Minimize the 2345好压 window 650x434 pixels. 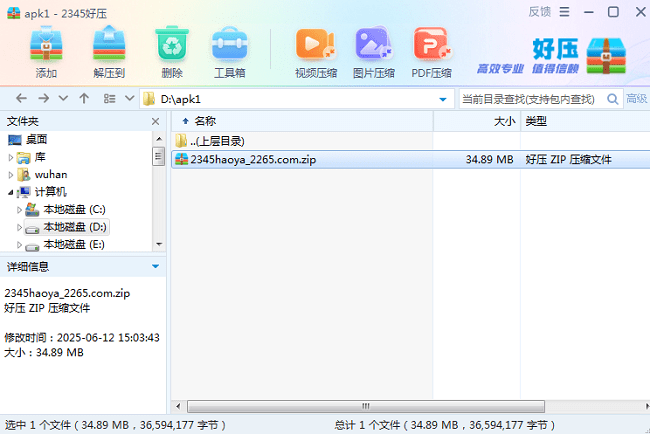[x=589, y=12]
